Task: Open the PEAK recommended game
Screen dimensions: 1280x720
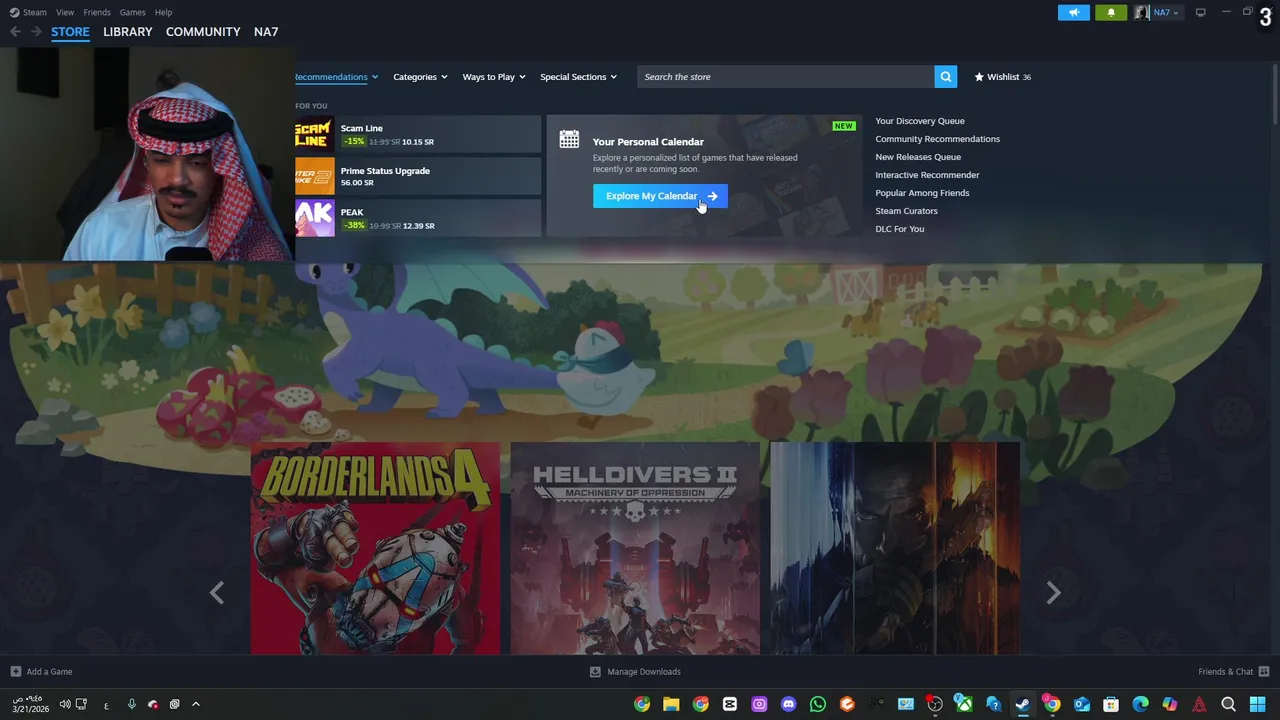Action: [418, 218]
